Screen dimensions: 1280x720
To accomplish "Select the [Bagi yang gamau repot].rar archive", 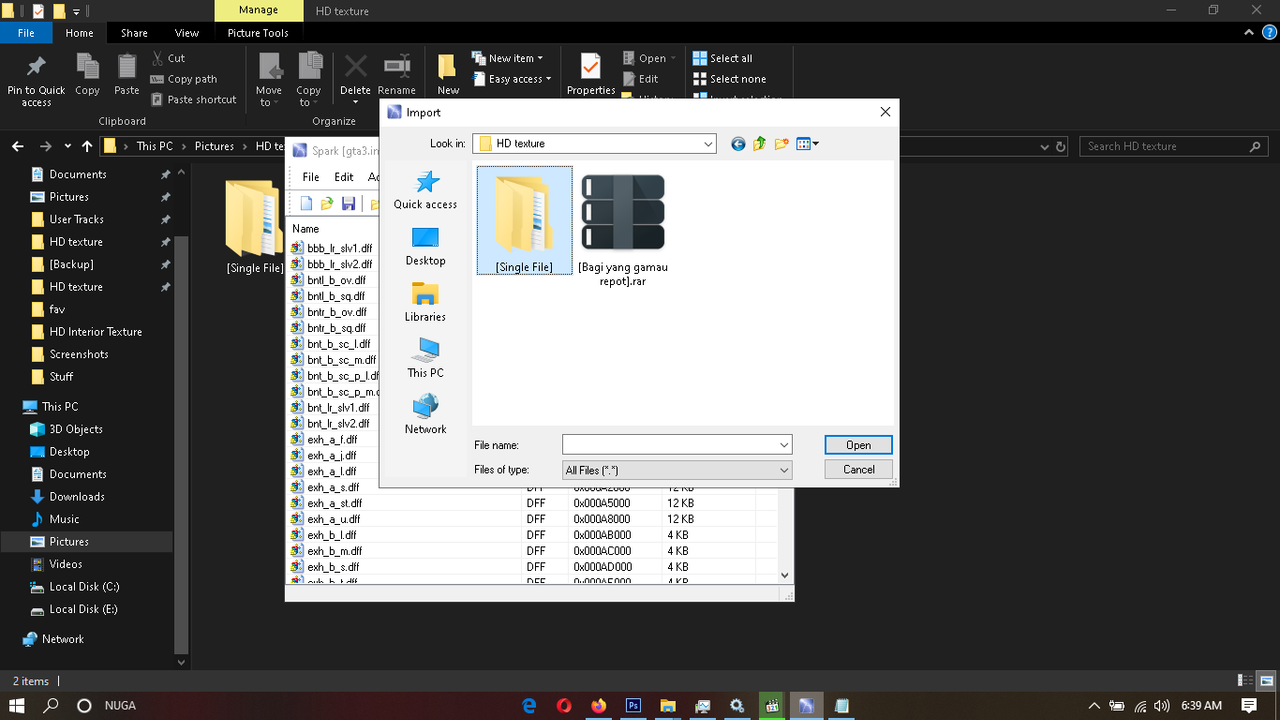I will [623, 230].
